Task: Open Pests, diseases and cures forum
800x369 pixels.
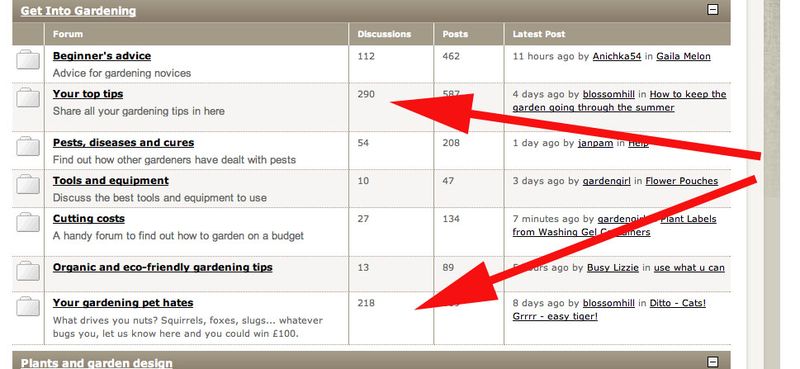Action: pos(123,142)
